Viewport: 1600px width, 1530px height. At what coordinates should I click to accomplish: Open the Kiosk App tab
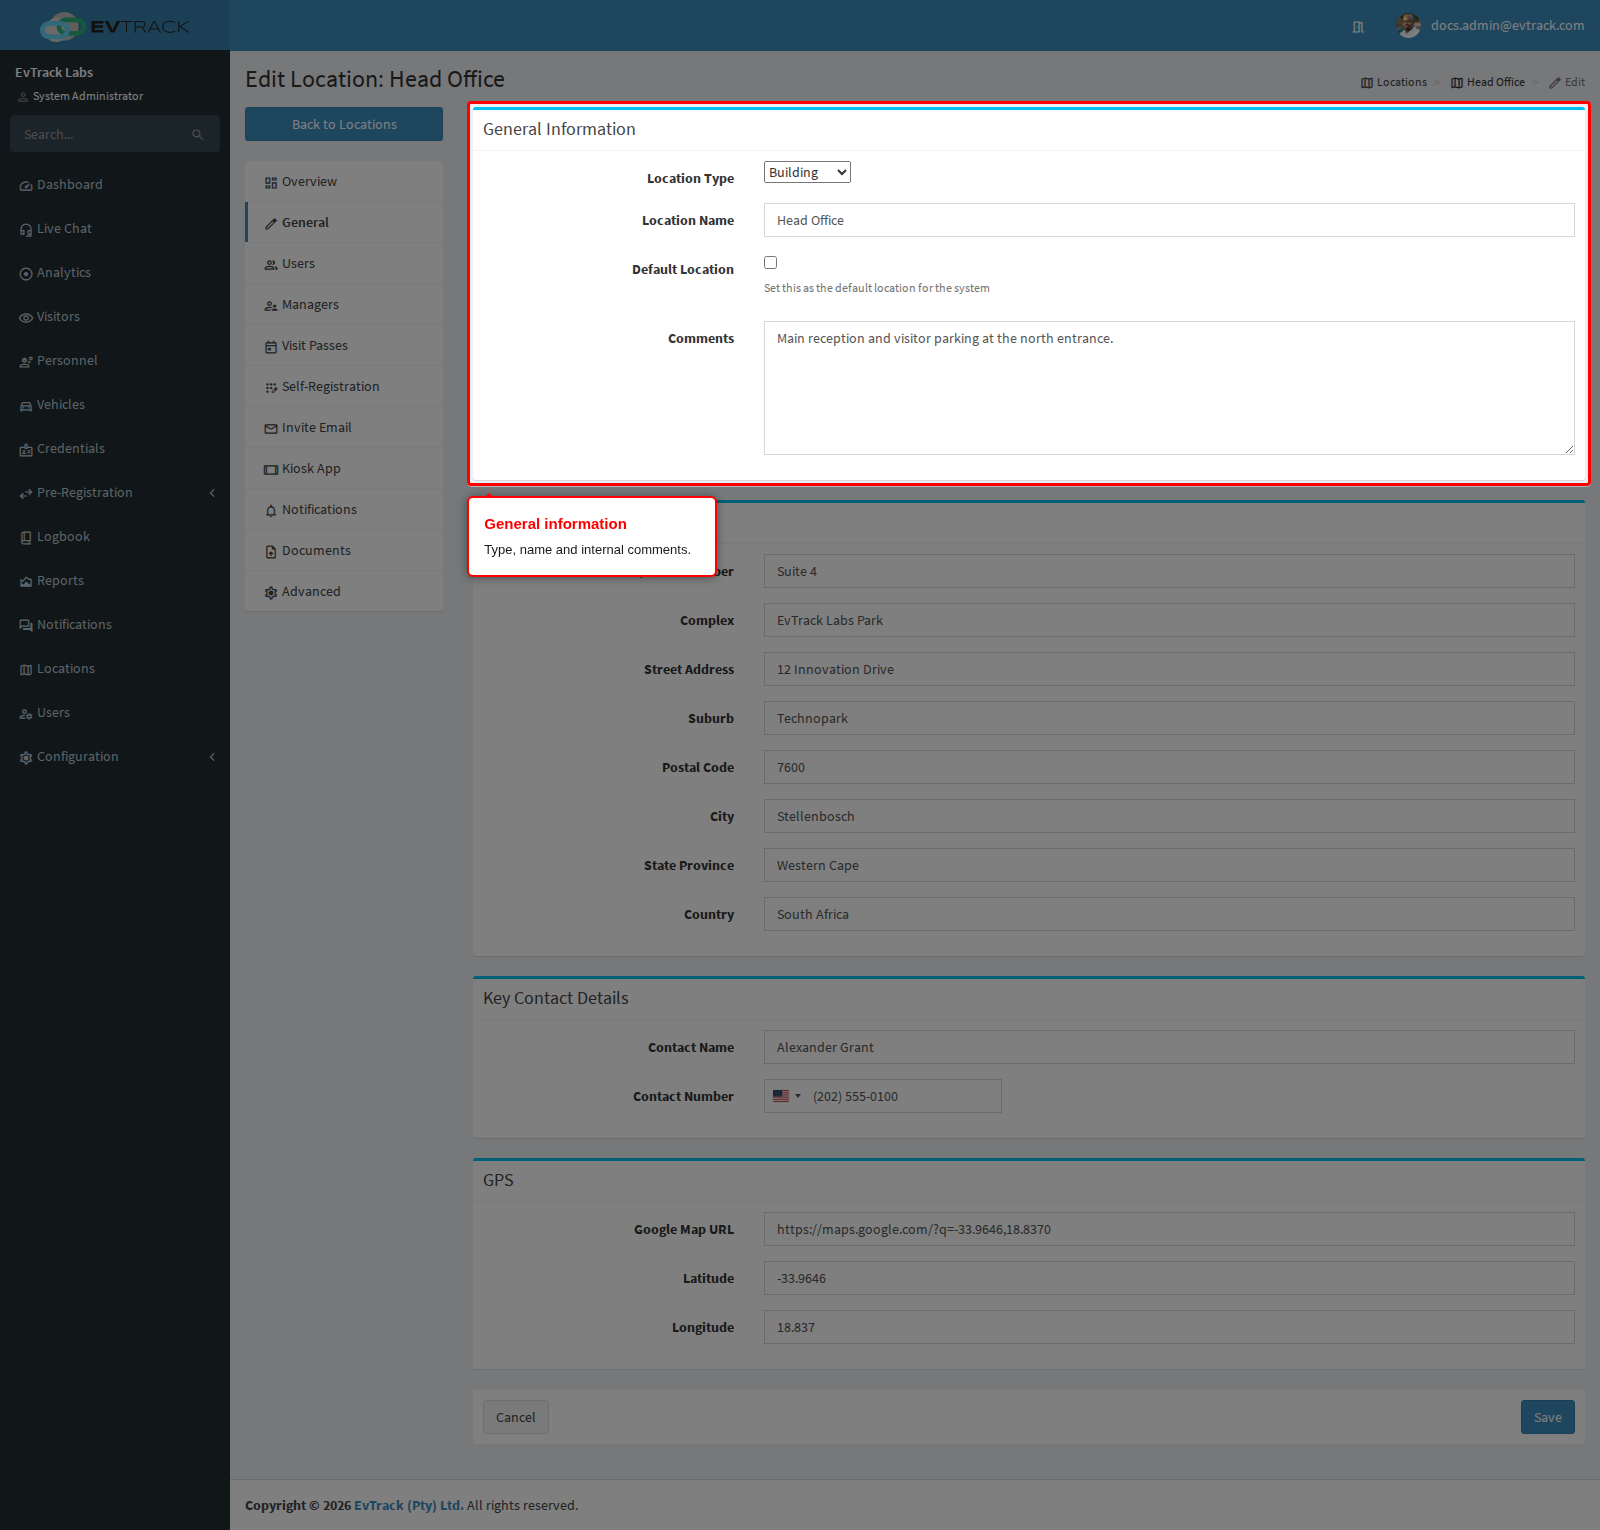[x=344, y=469]
